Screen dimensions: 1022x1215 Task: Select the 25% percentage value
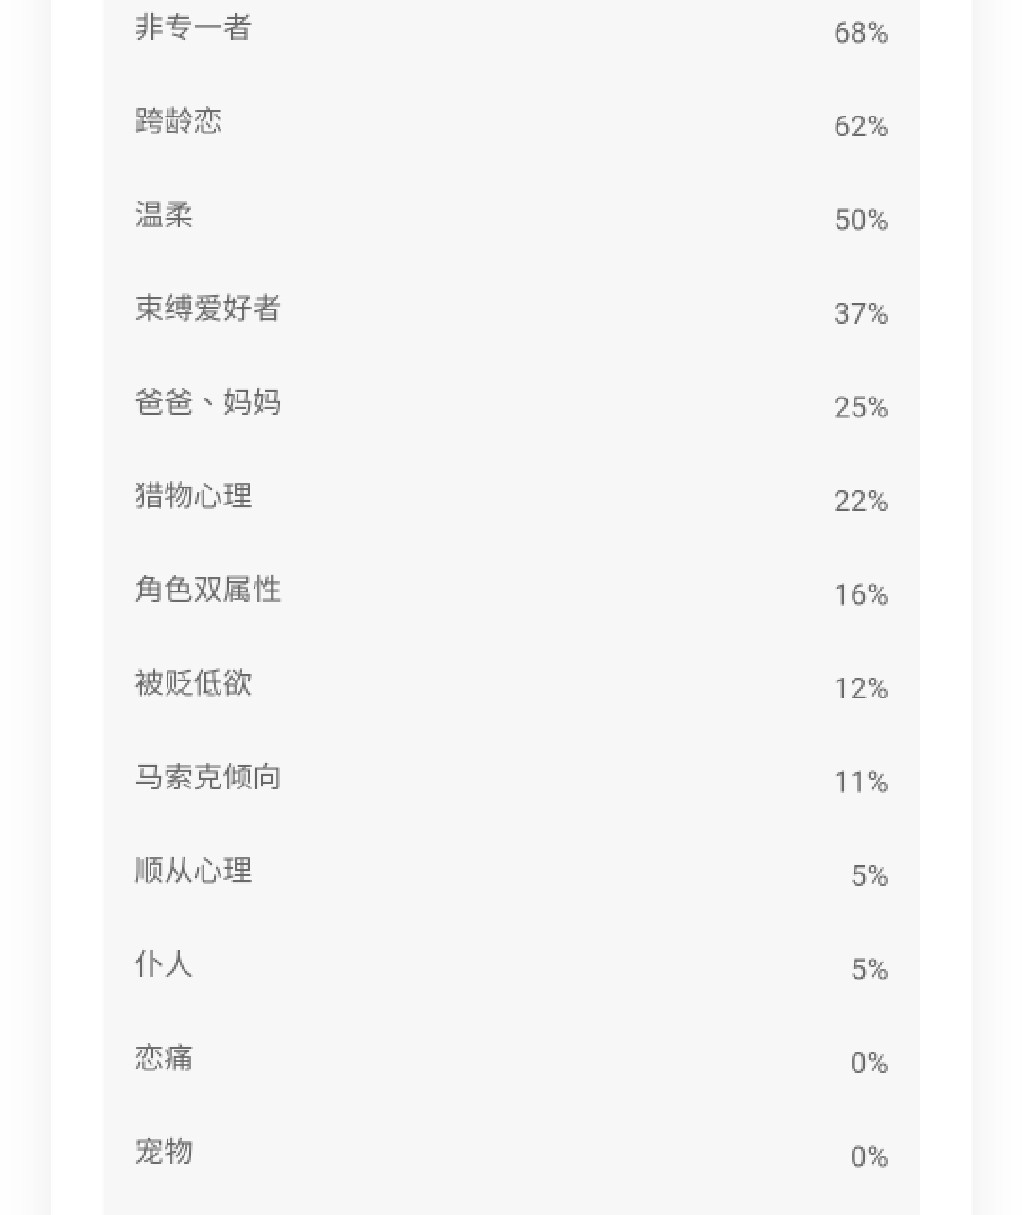861,407
